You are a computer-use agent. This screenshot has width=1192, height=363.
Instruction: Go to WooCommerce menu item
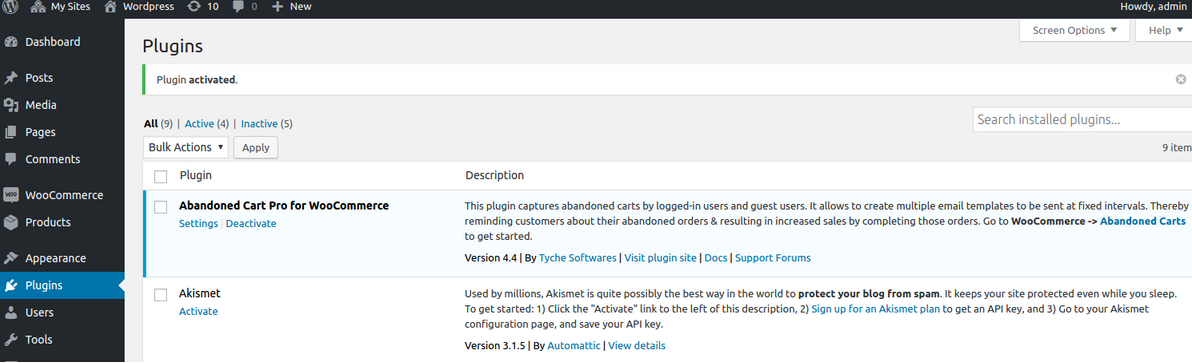tap(64, 195)
